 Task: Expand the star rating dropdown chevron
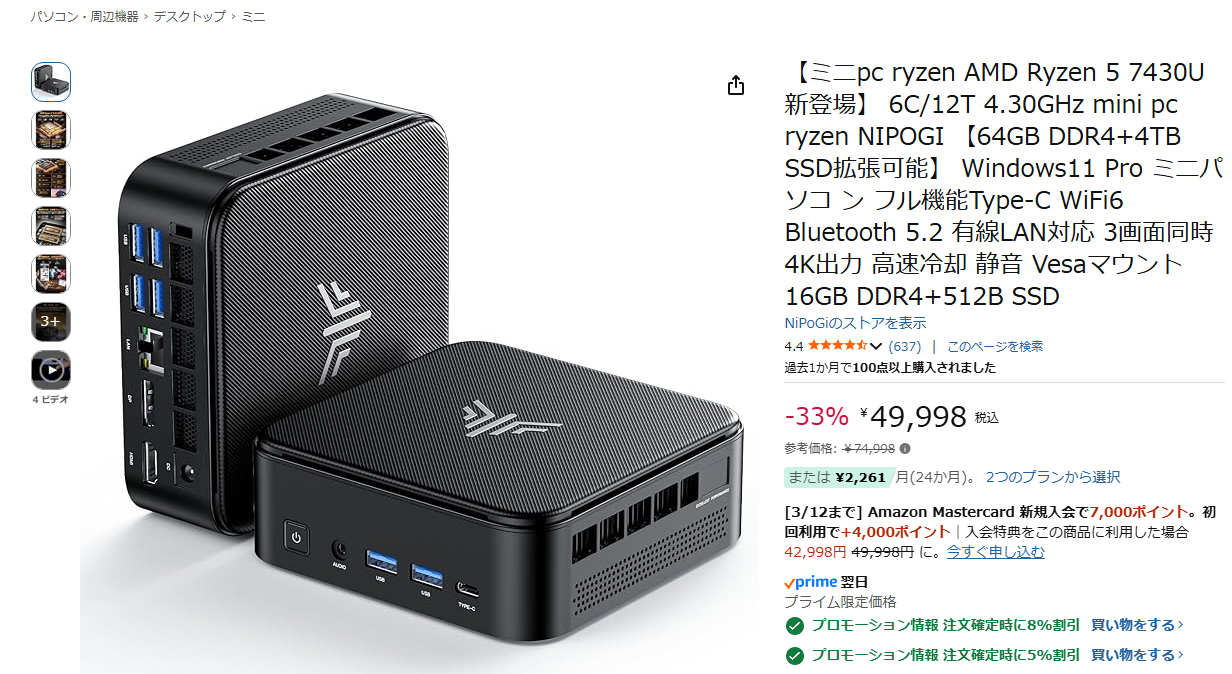pyautogui.click(x=877, y=346)
